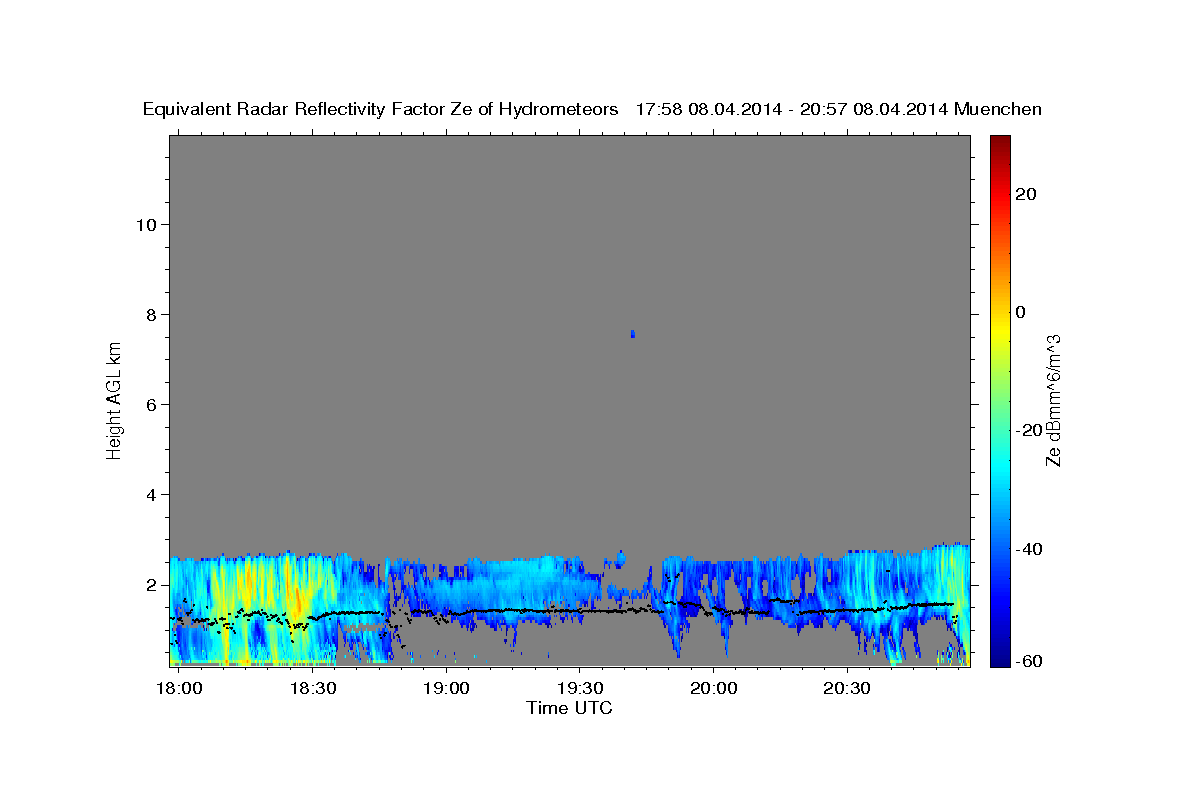Click the '18:00' time tick label
1200x800 pixels.
tap(179, 688)
